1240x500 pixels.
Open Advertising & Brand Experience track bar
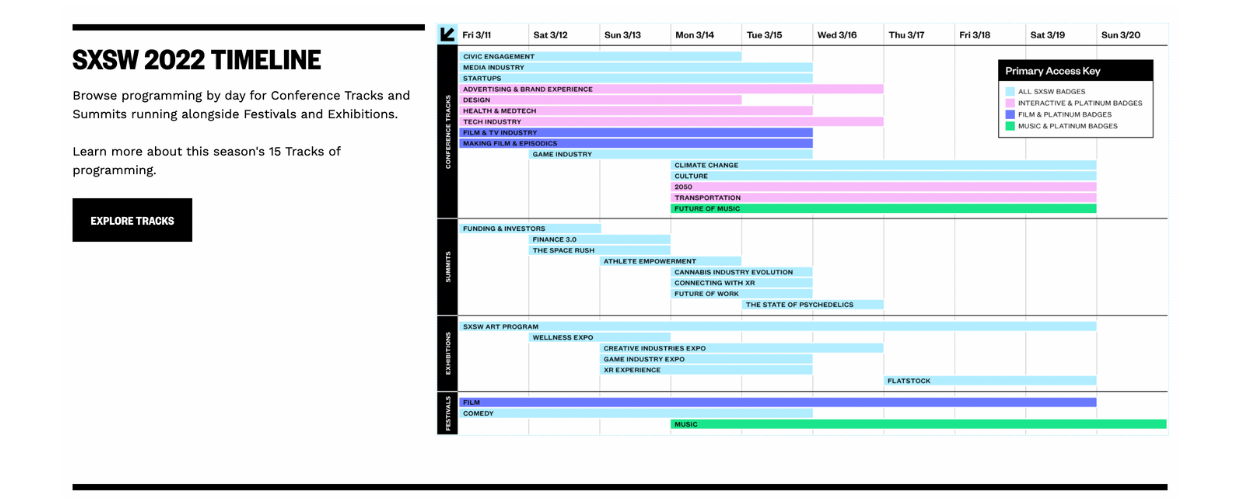pyautogui.click(x=671, y=89)
